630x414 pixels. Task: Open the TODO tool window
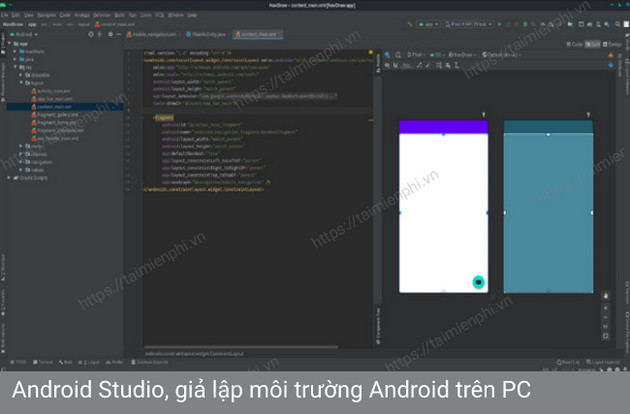click(18, 362)
